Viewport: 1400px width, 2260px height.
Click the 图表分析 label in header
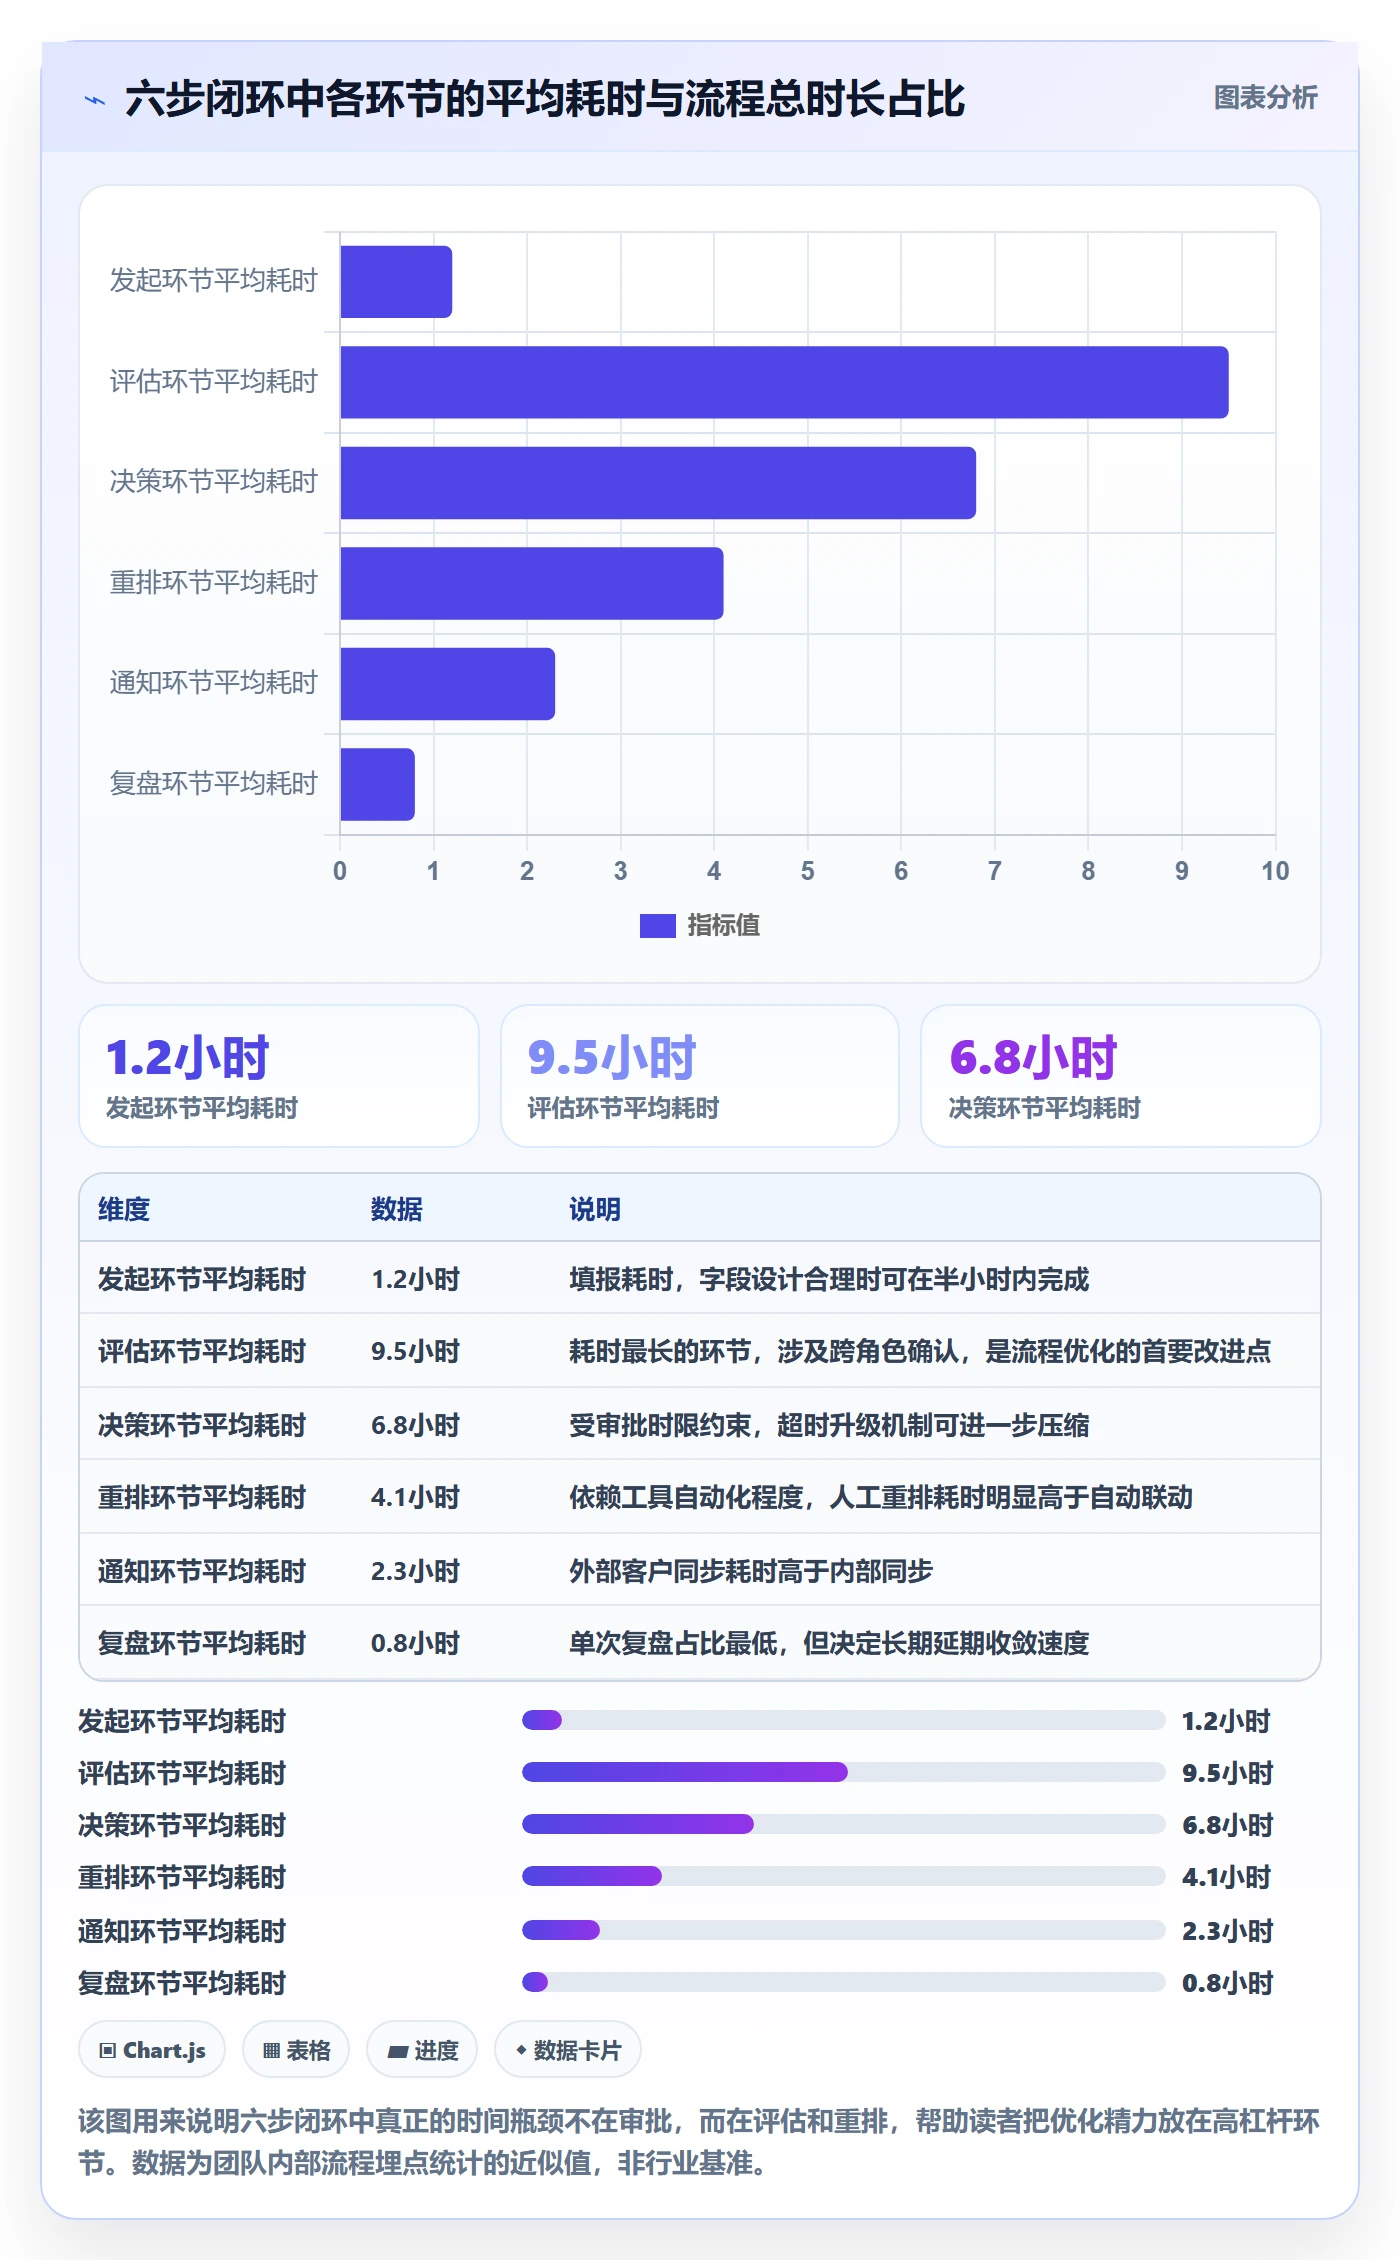[1265, 98]
